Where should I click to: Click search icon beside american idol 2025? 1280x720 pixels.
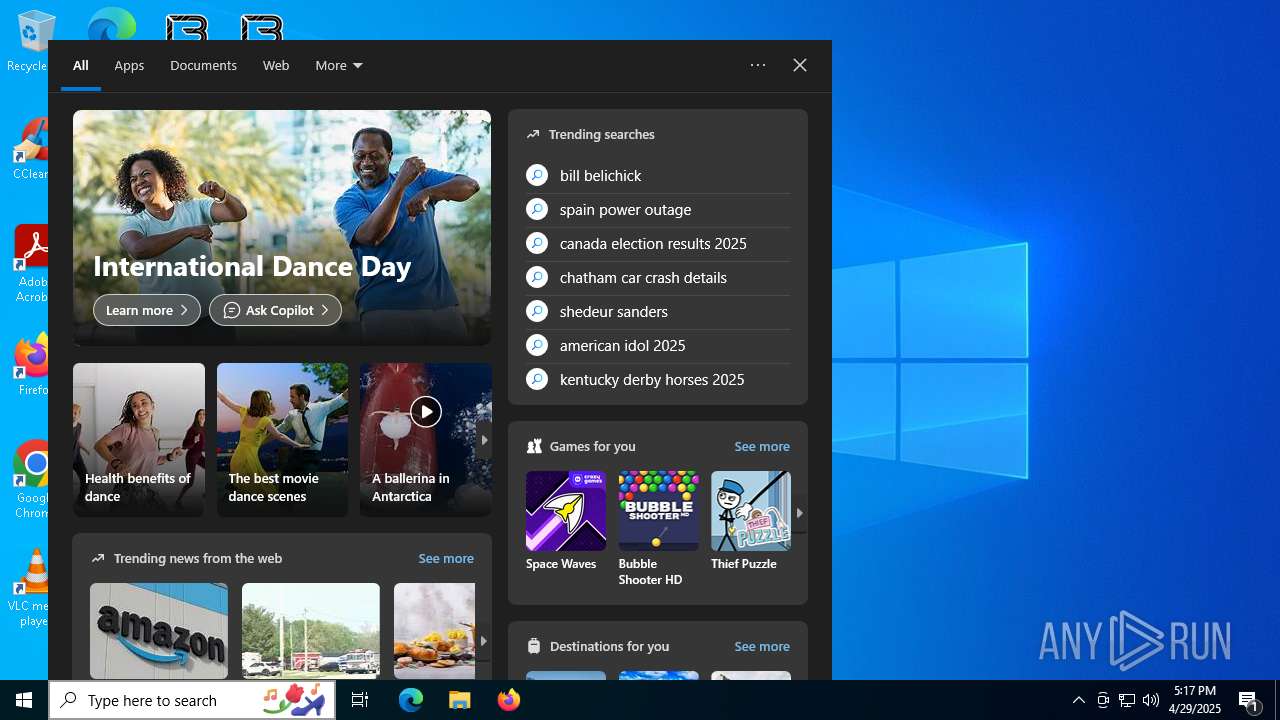pyautogui.click(x=537, y=345)
